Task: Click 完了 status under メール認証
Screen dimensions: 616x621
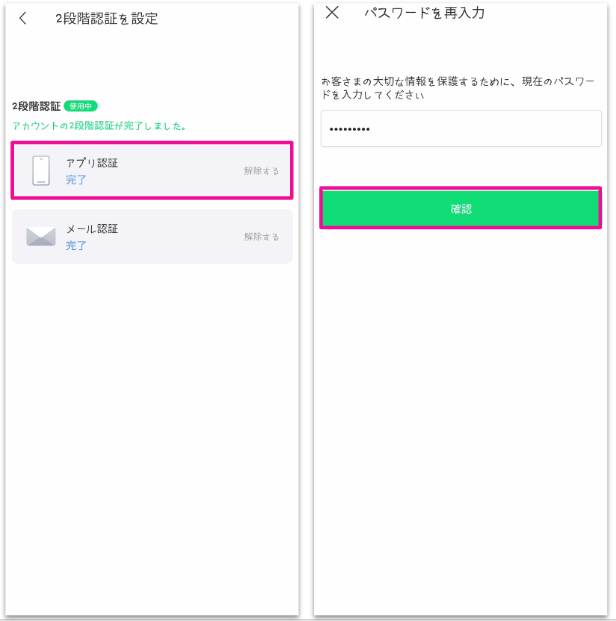Action: [x=76, y=246]
